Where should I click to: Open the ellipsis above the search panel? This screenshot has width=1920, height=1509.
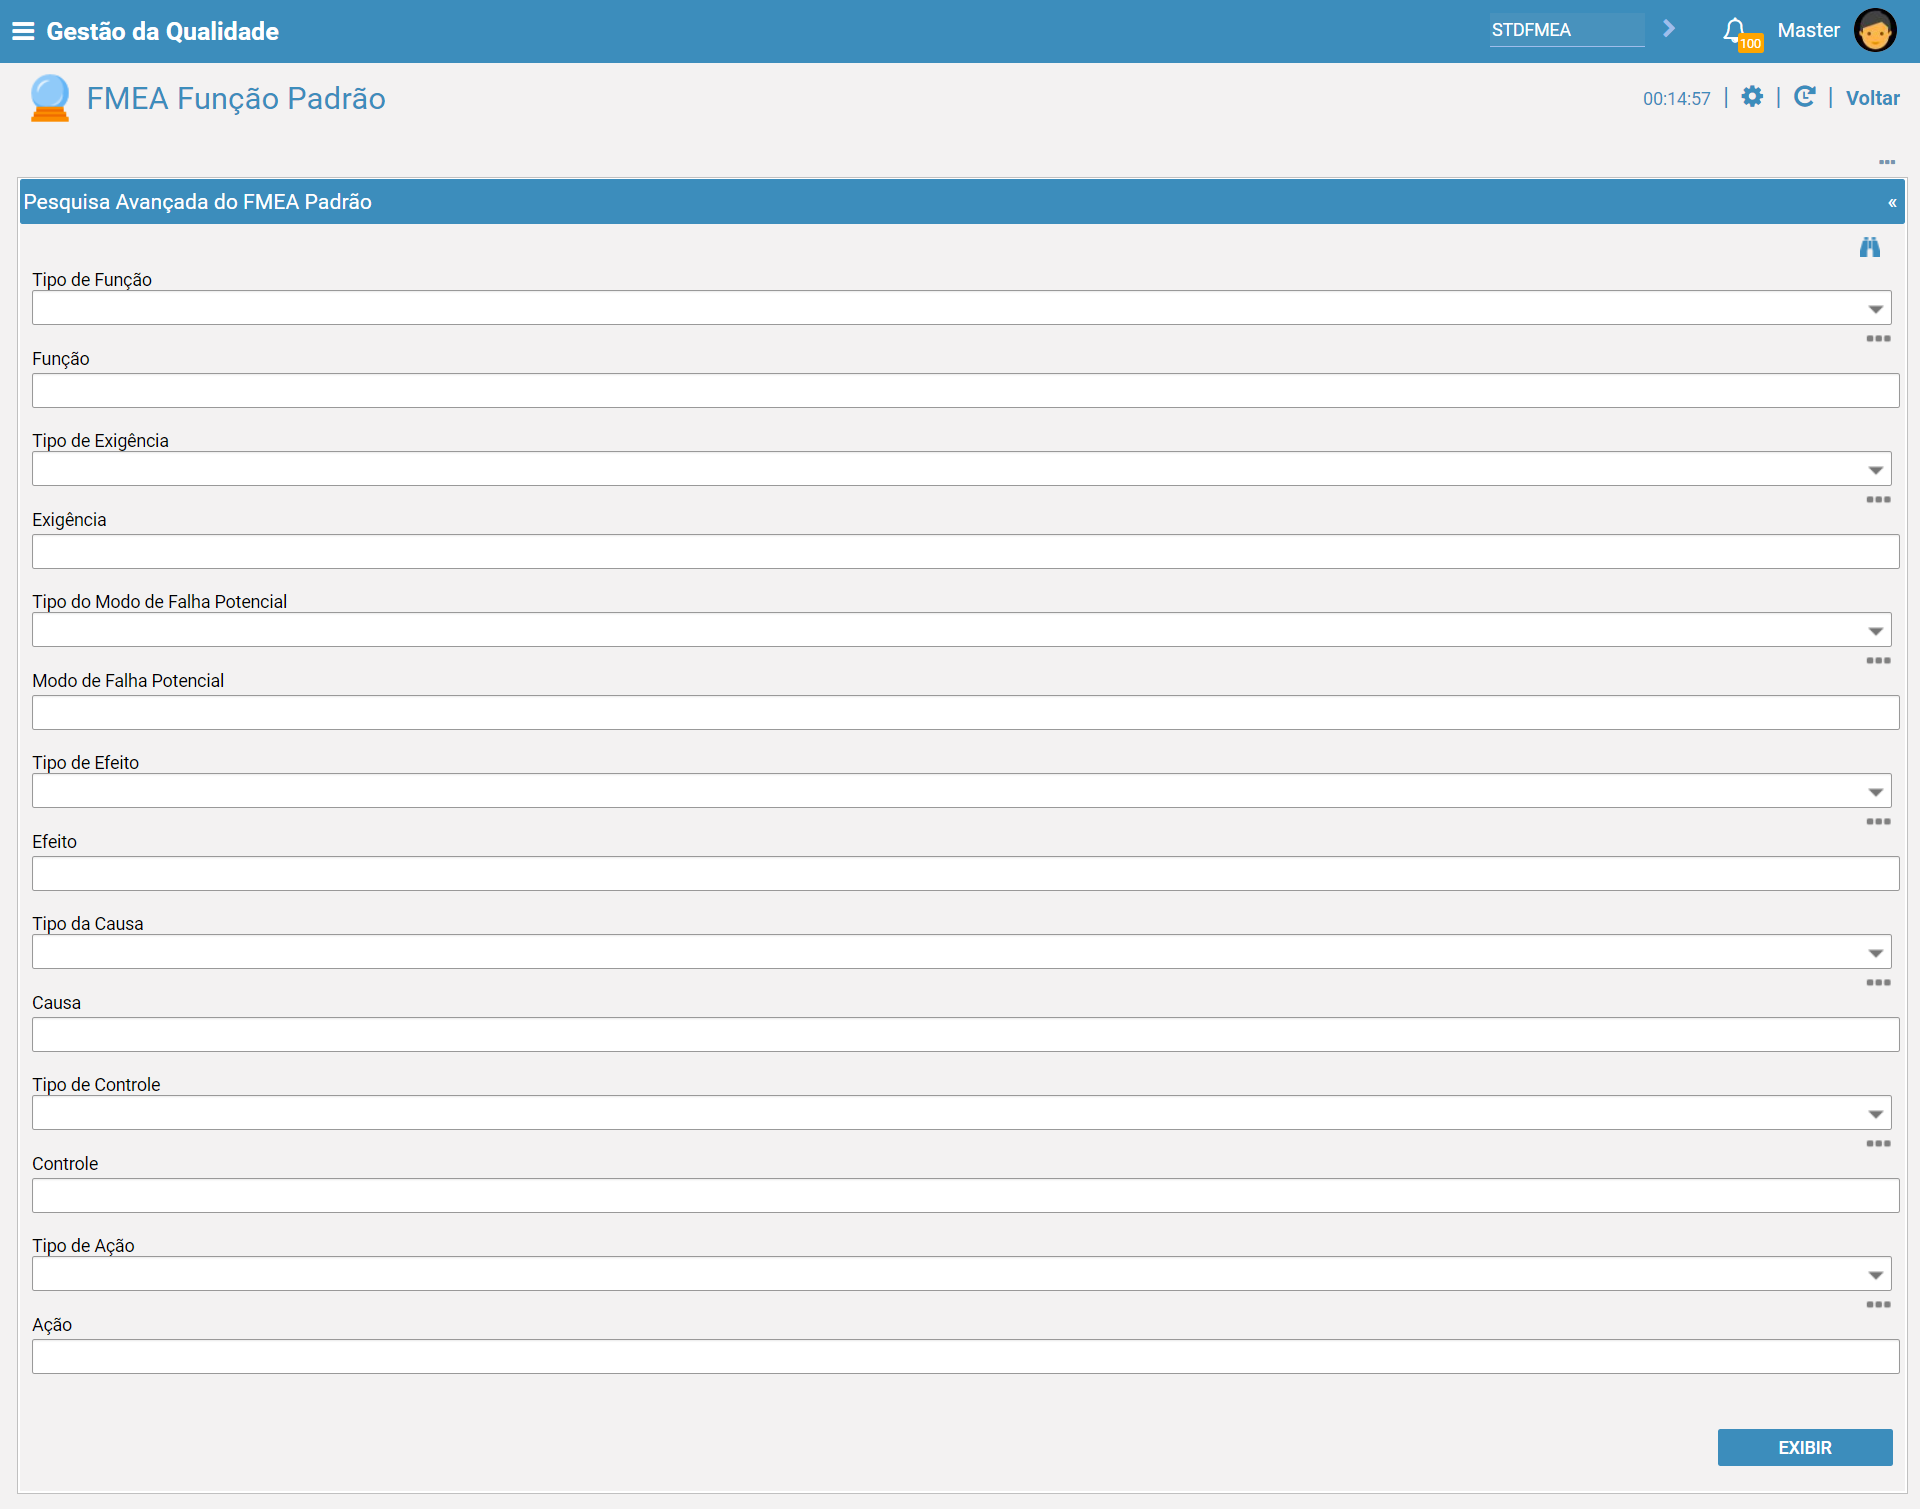[1887, 162]
